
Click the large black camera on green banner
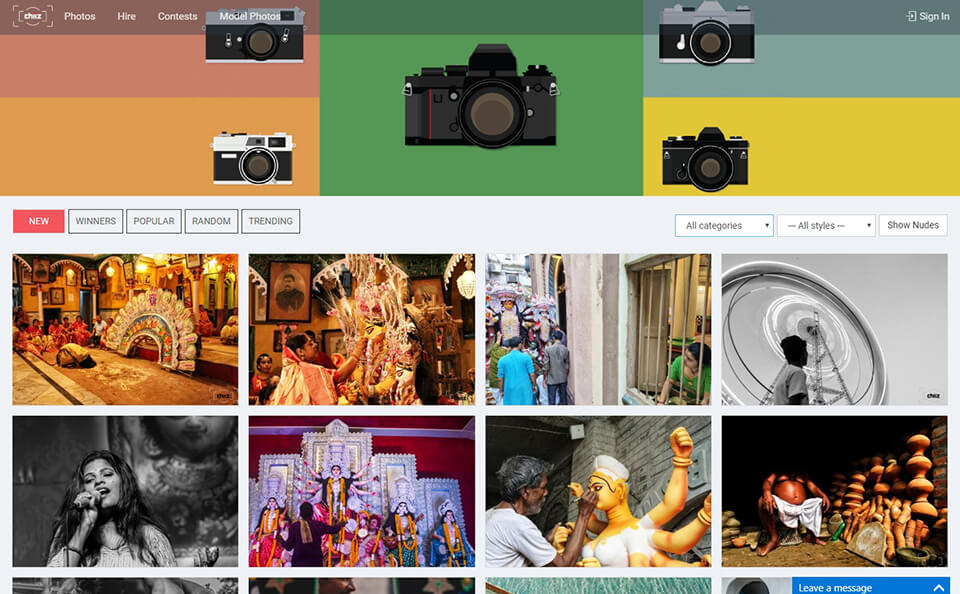click(481, 97)
